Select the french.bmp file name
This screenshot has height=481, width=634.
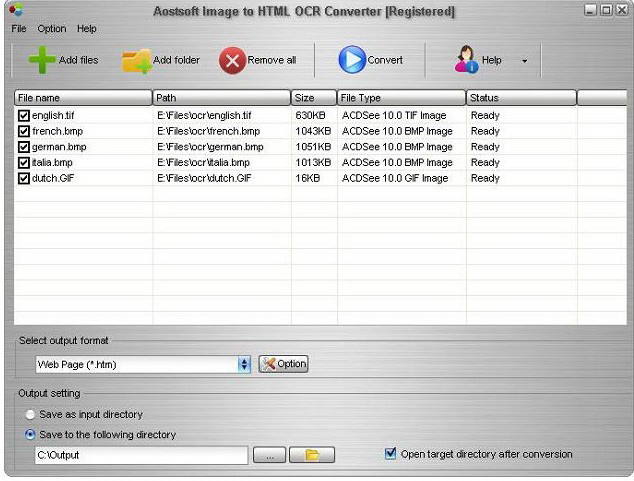[x=57, y=131]
